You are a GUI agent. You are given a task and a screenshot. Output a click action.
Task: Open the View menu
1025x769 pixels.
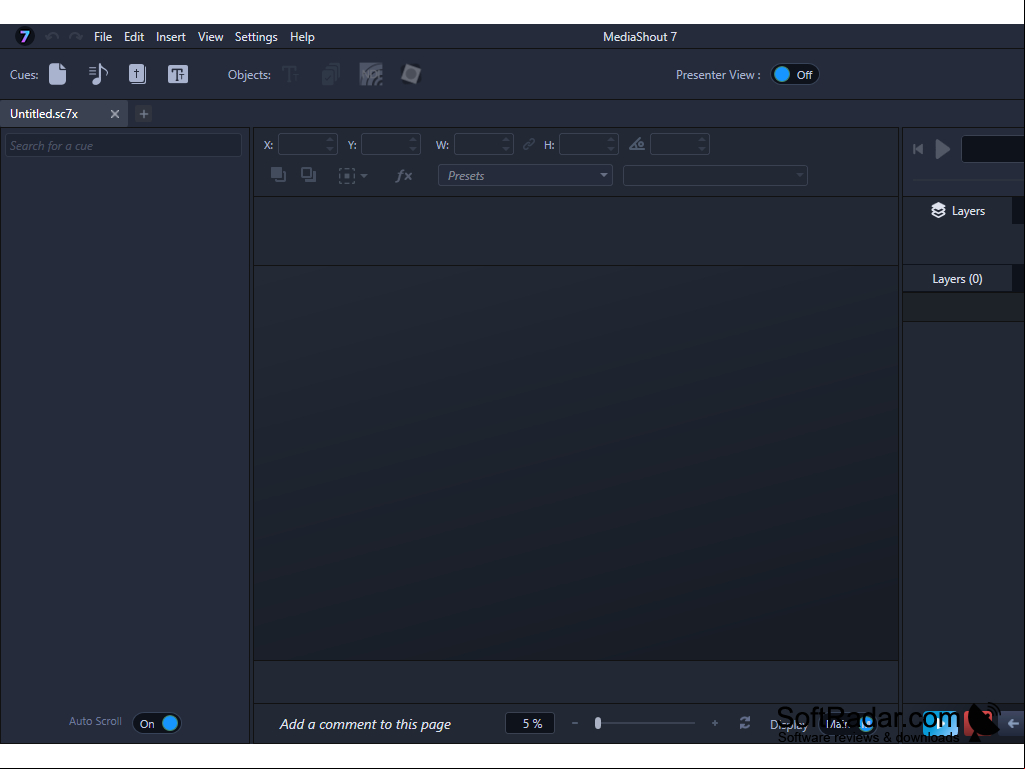[x=210, y=37]
